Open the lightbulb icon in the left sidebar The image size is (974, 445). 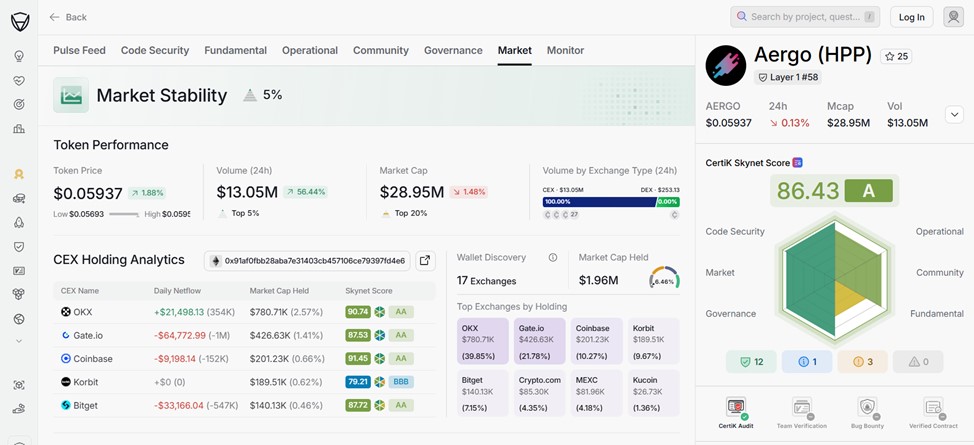point(19,57)
